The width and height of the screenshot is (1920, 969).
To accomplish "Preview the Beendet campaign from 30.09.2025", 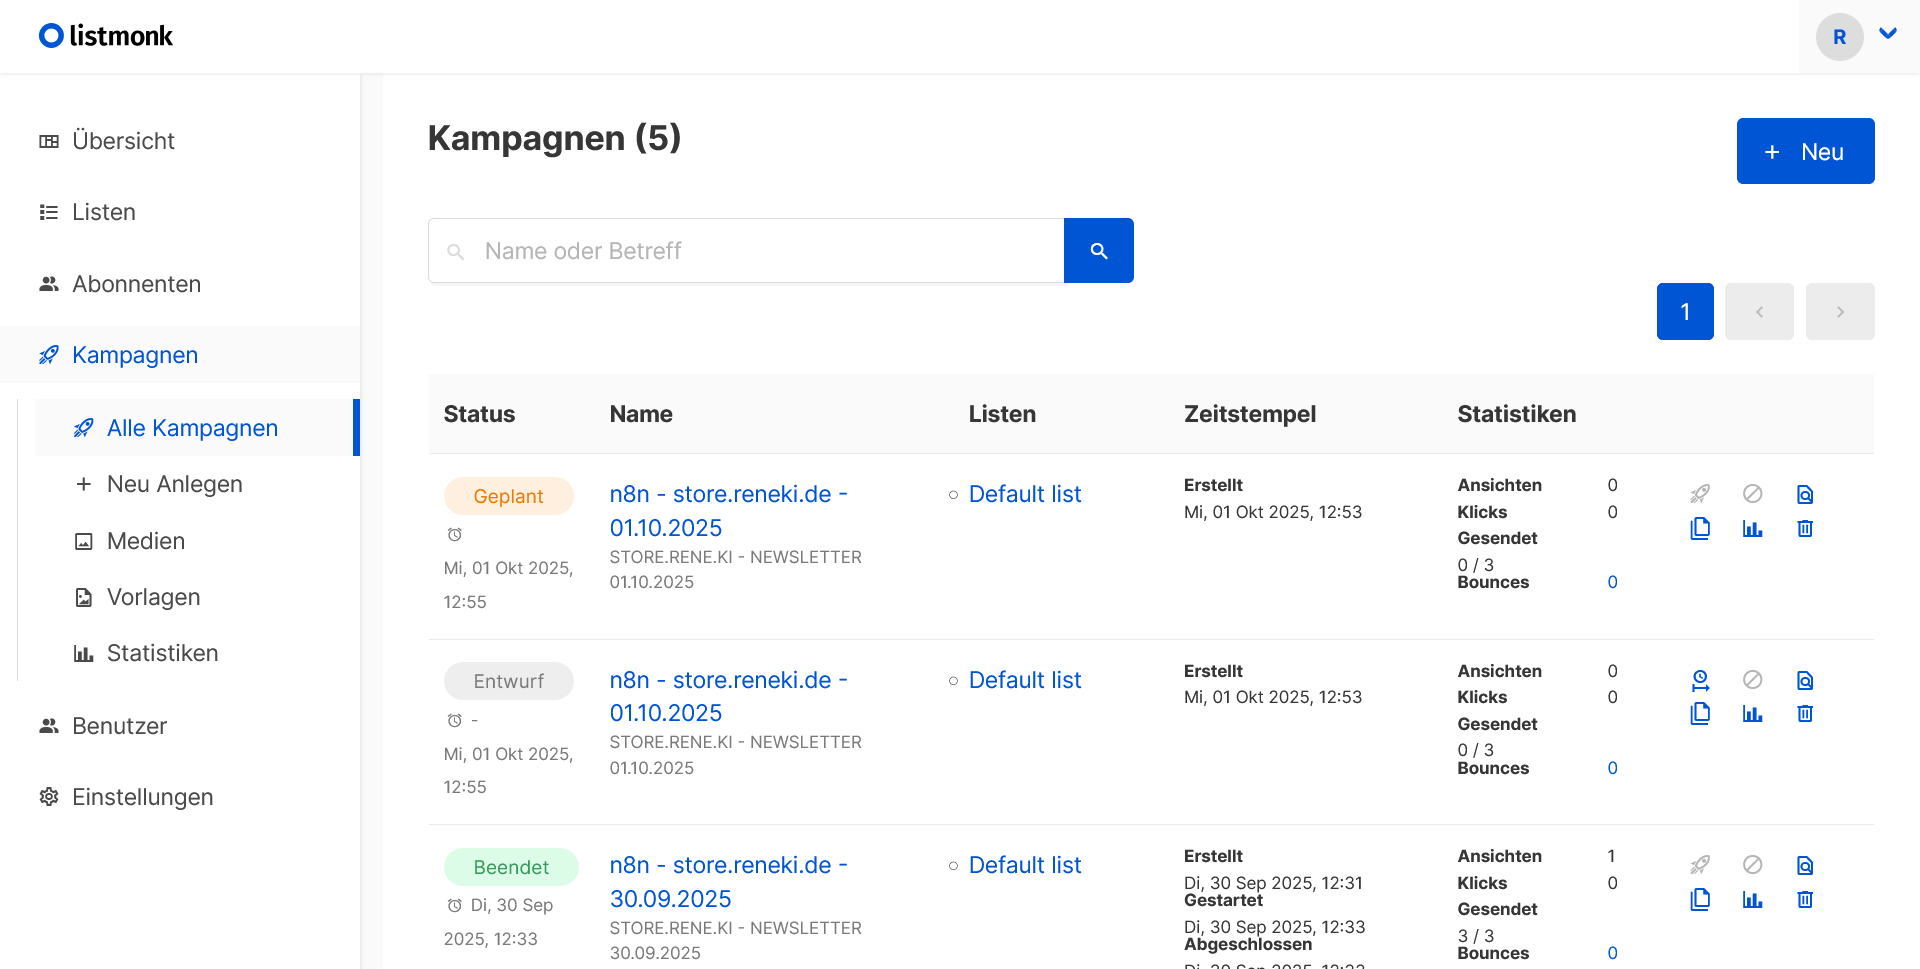I will point(1804,865).
